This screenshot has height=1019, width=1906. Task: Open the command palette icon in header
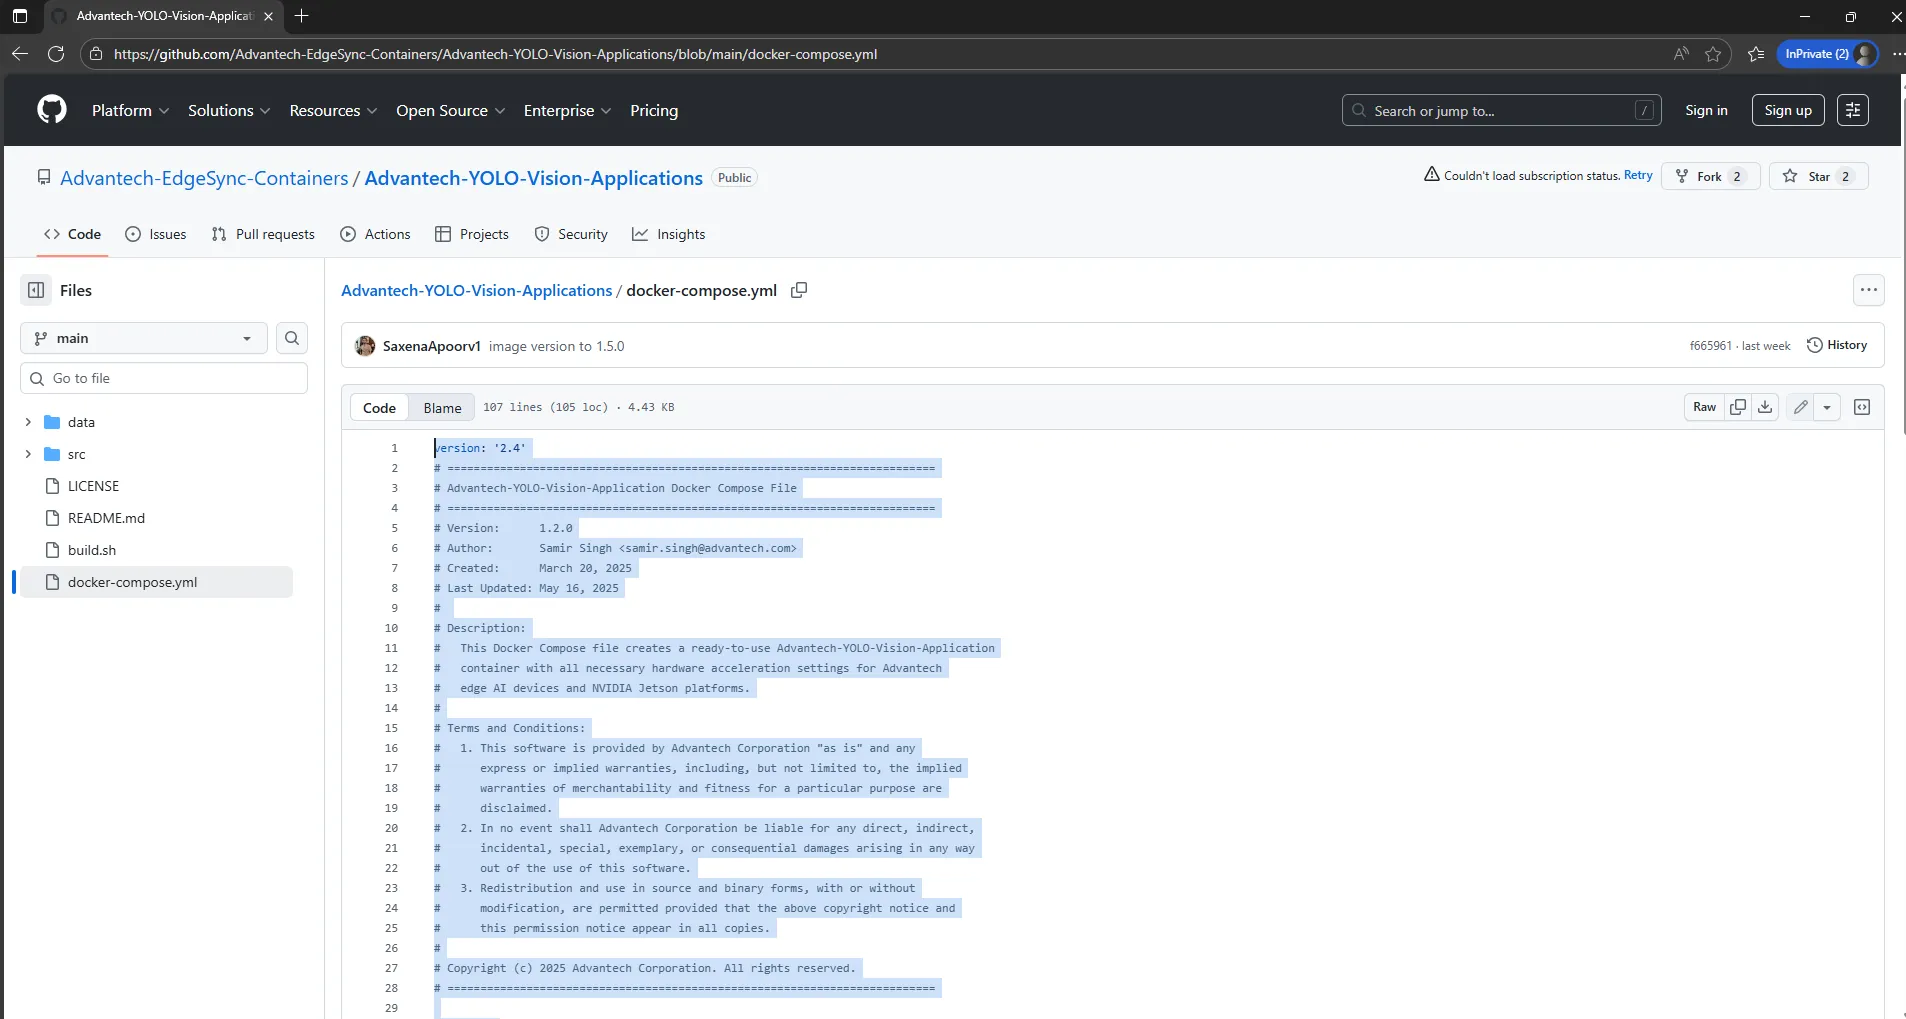(1854, 110)
